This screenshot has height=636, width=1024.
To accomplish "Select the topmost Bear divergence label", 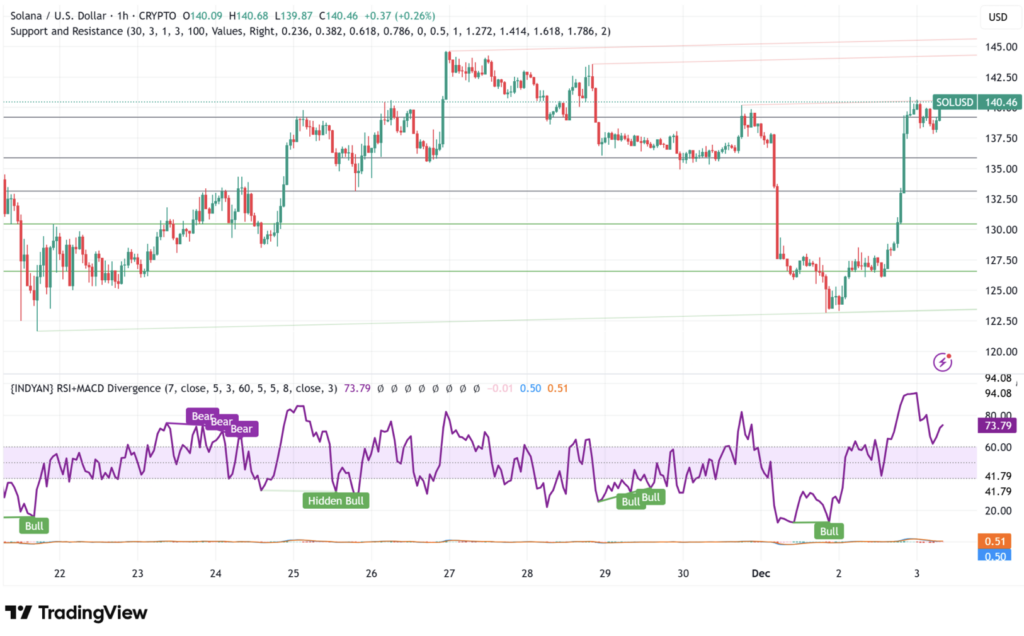I will pyautogui.click(x=200, y=415).
